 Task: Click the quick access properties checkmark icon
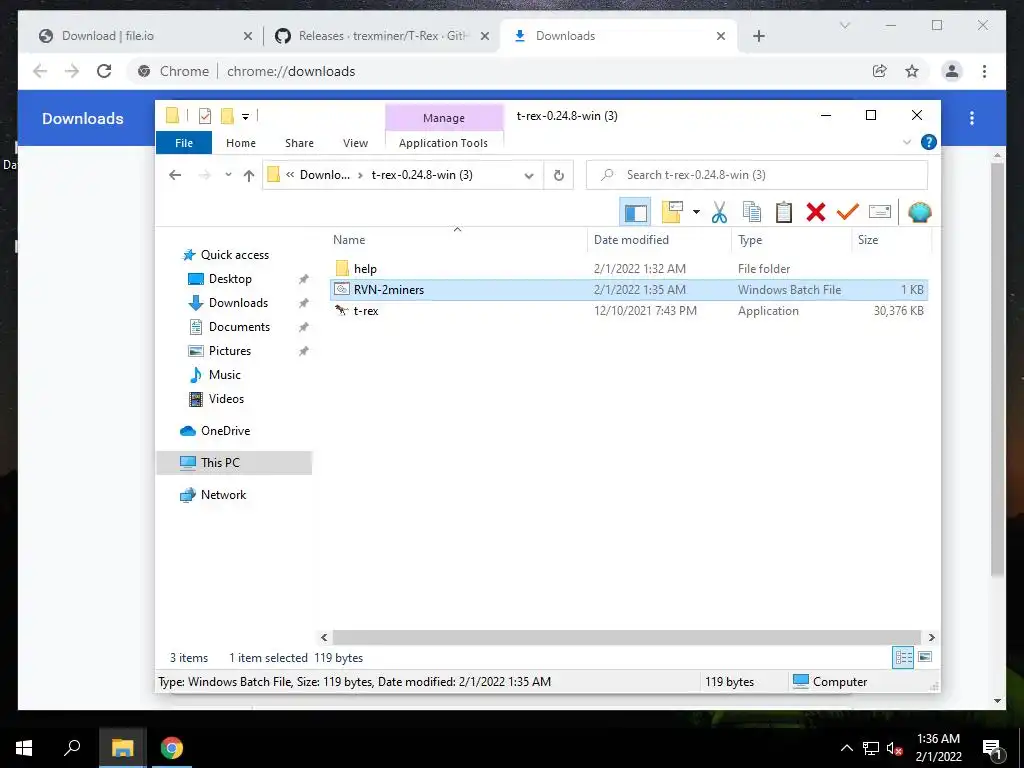click(x=204, y=116)
